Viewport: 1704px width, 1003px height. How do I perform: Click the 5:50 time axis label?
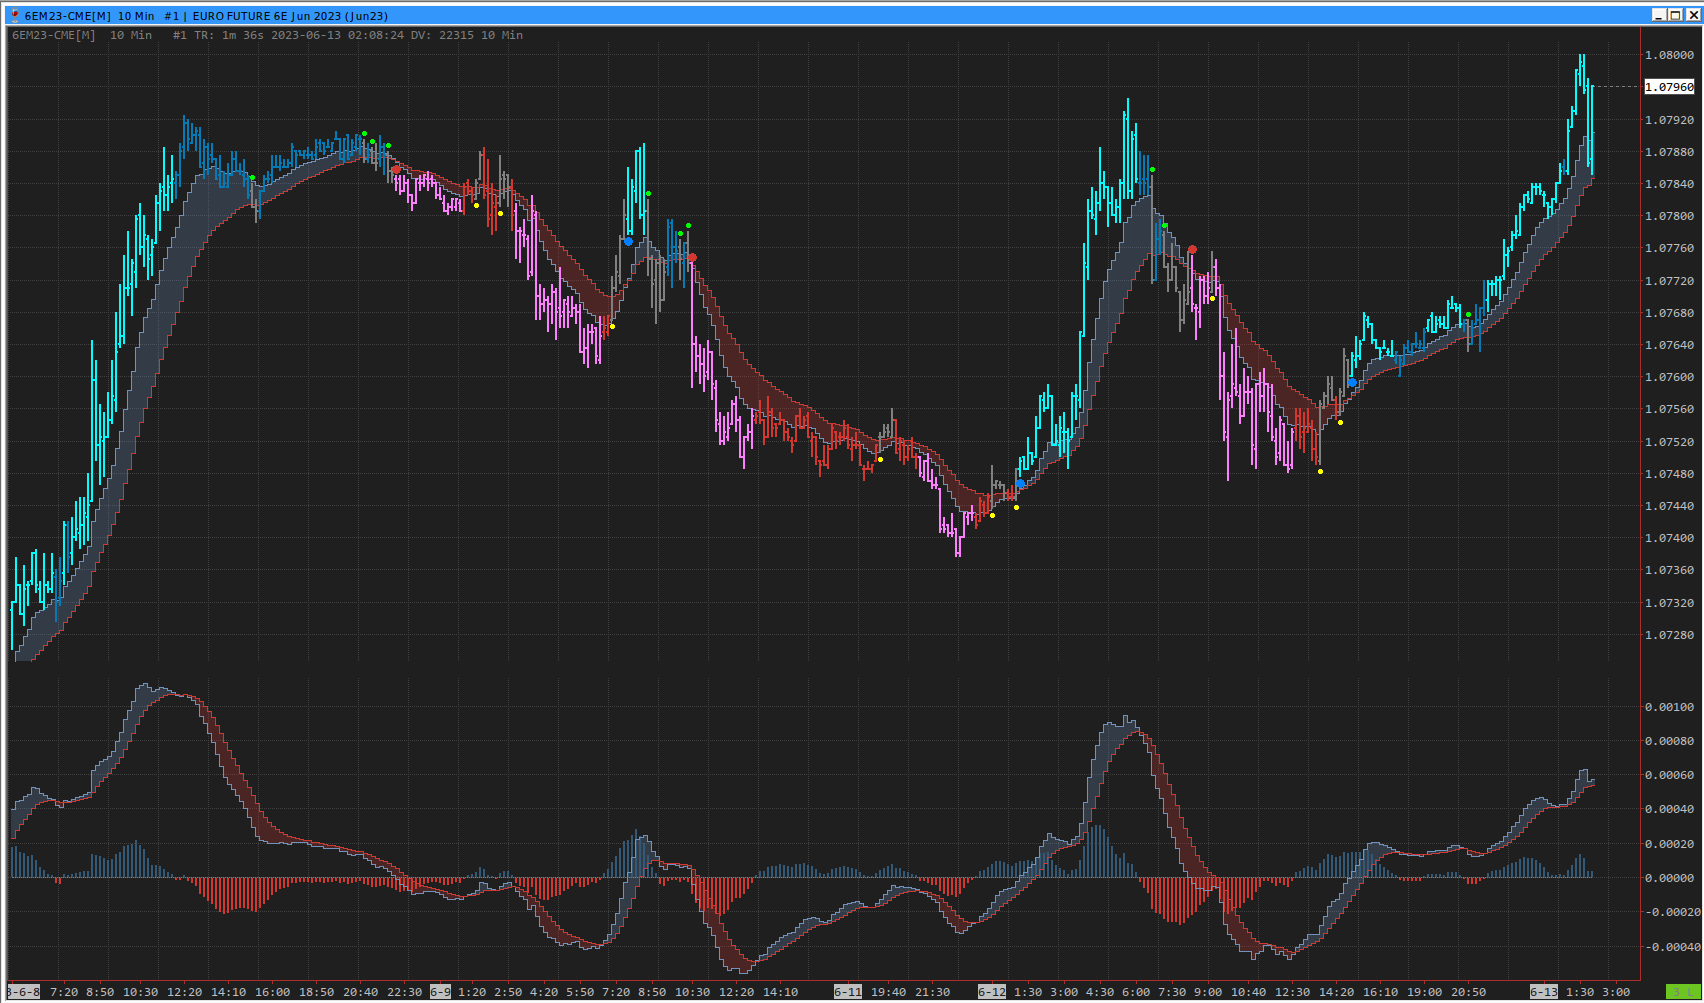580,992
